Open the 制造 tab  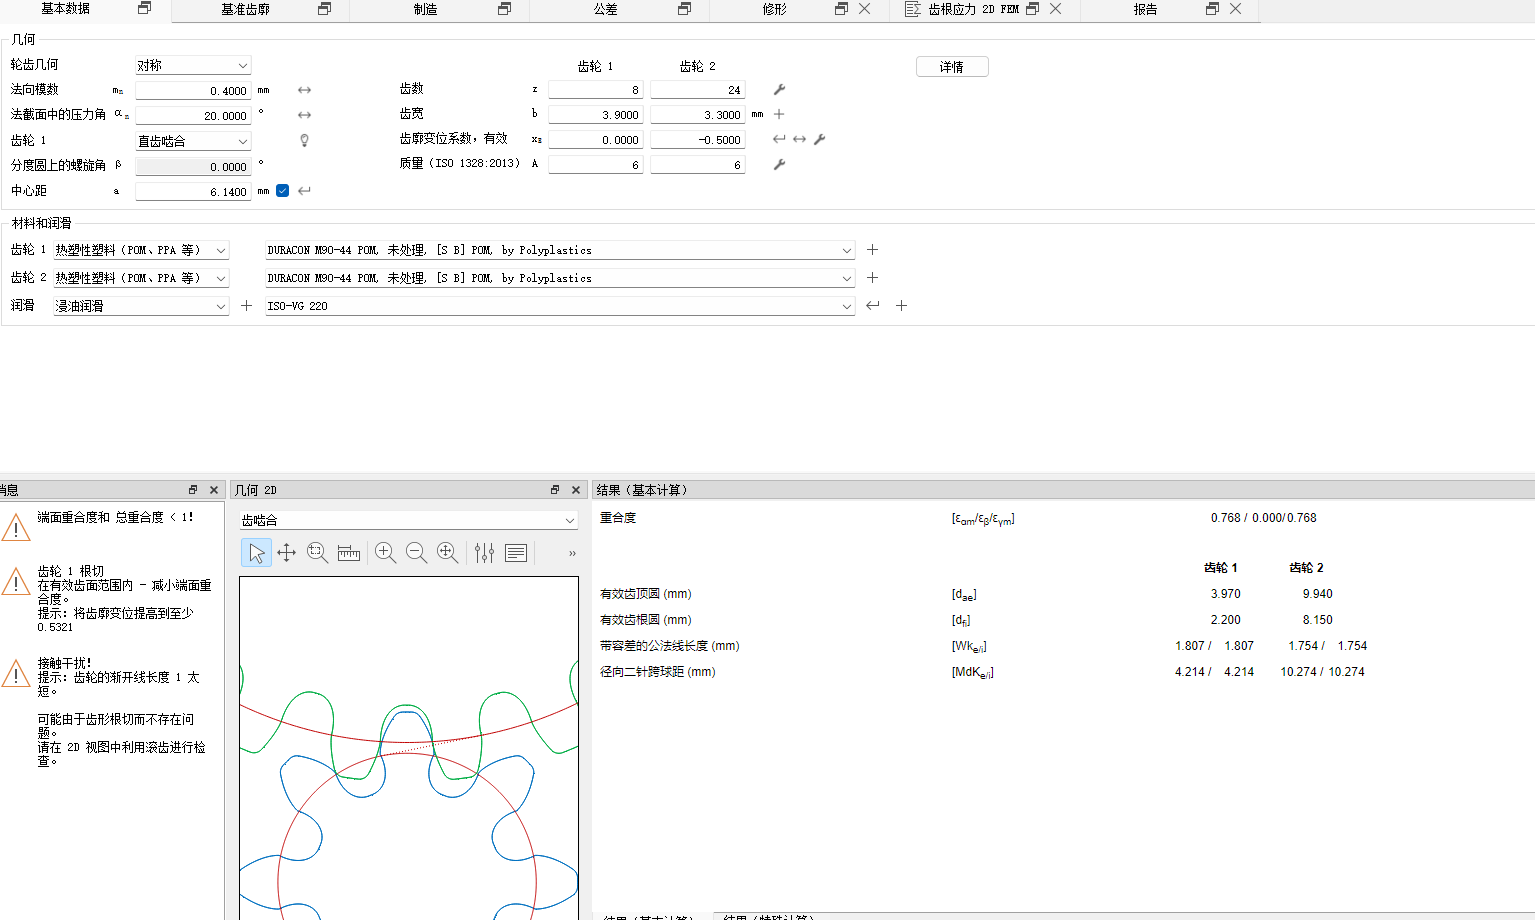point(426,9)
